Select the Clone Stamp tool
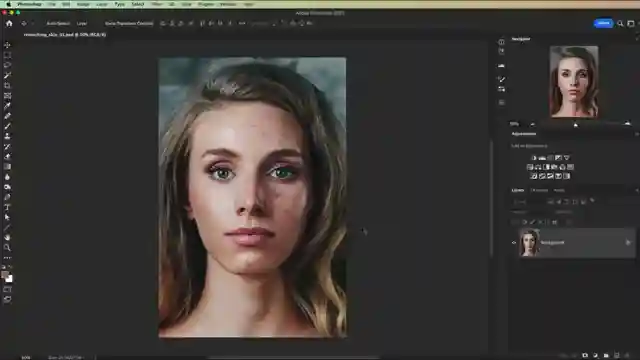 [7, 136]
